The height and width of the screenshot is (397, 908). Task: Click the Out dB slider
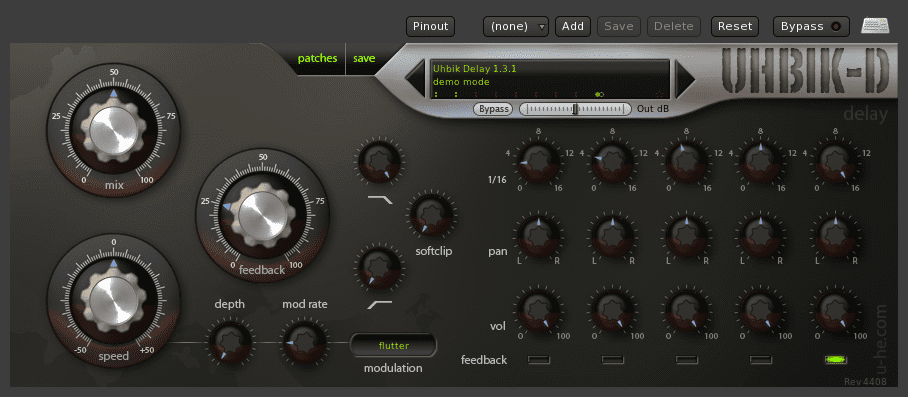(575, 109)
